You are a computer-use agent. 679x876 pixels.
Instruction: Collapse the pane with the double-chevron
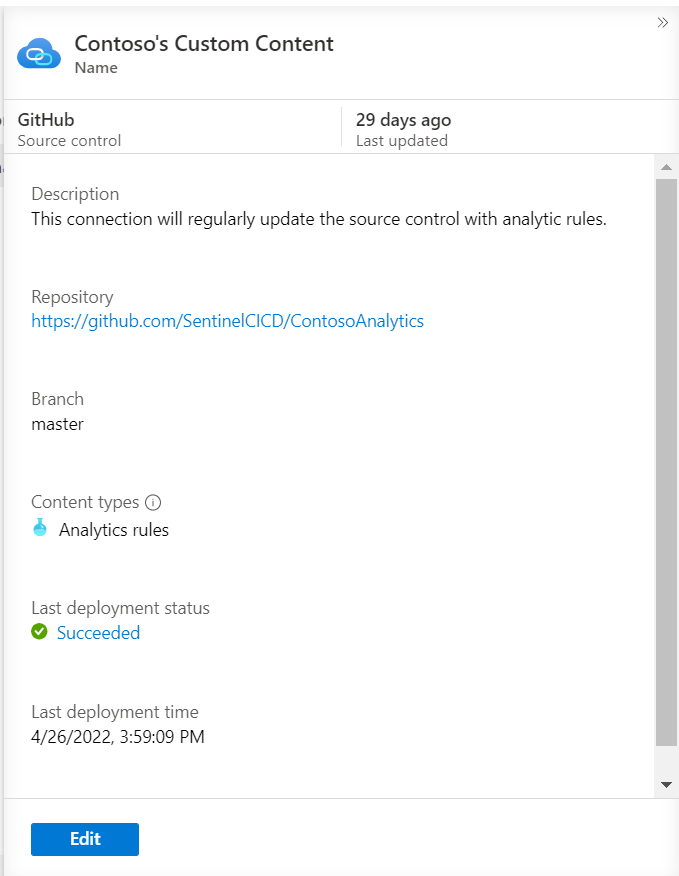coord(663,22)
